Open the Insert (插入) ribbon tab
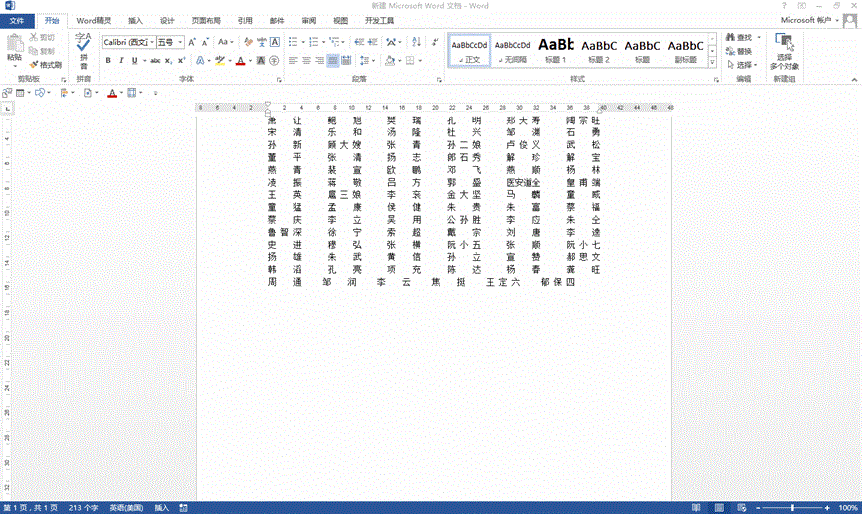Viewport: 862px width, 514px height. [135, 20]
